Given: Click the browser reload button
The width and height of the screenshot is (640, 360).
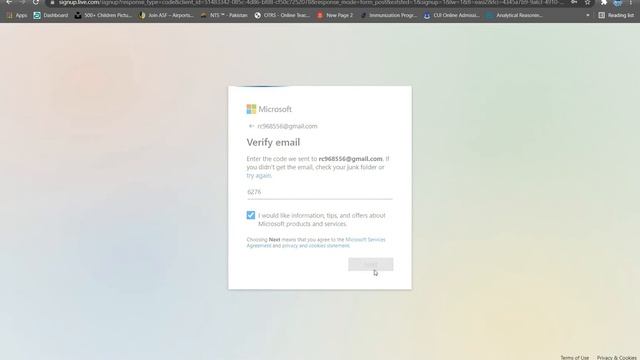Looking at the screenshot, I should [x=36, y=2].
